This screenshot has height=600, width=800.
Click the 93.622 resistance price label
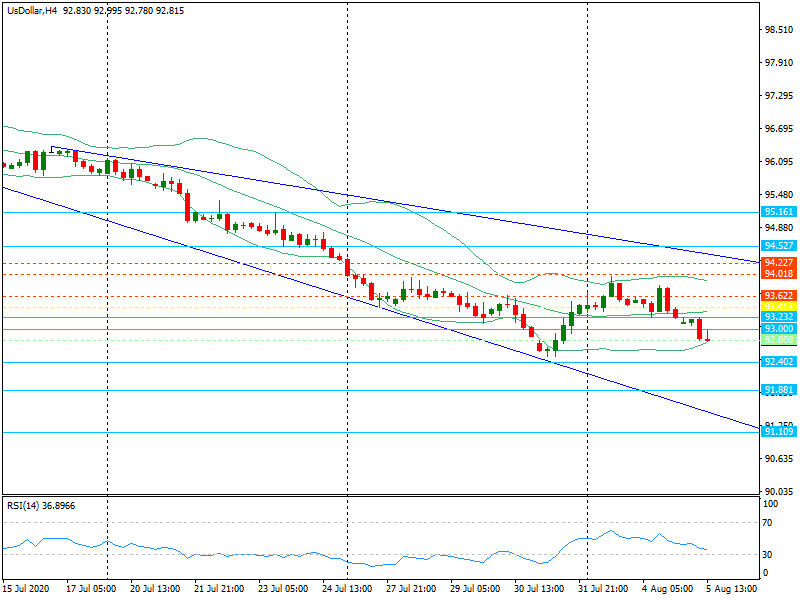click(778, 296)
